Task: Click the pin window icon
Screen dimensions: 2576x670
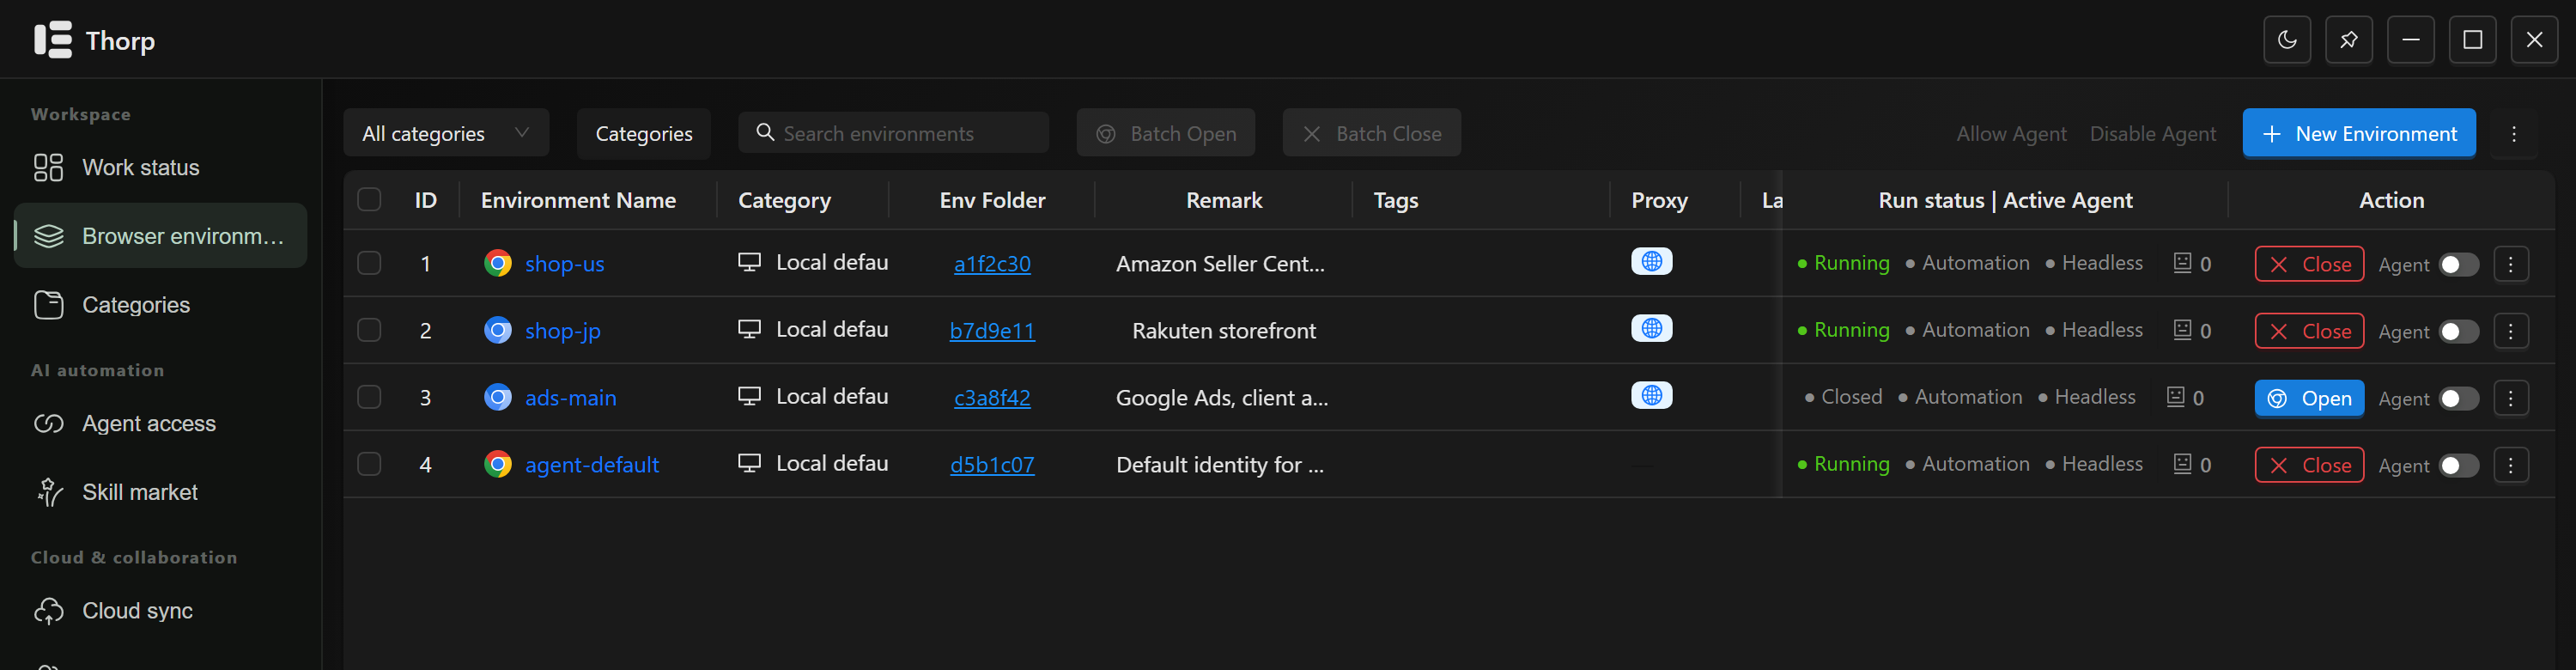Action: [2348, 40]
